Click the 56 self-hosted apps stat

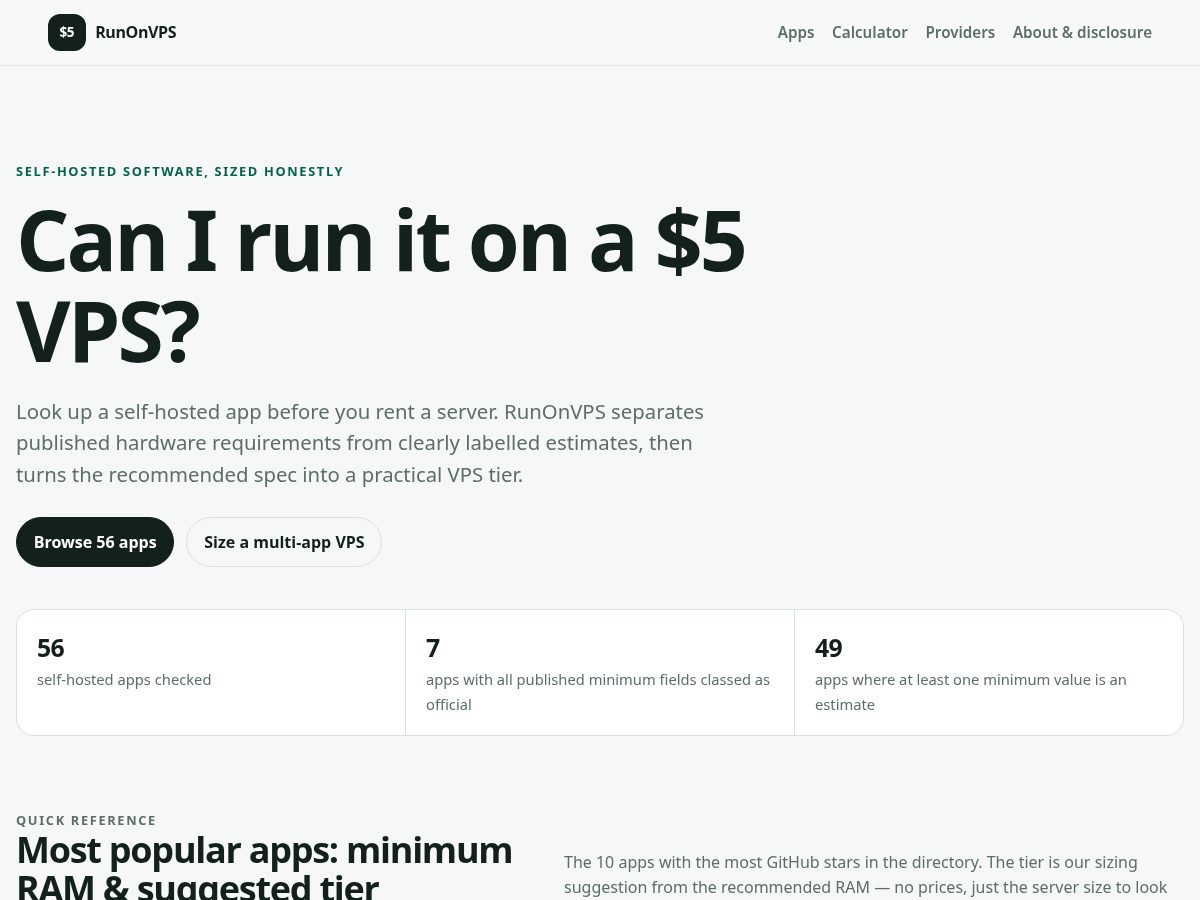tap(211, 672)
